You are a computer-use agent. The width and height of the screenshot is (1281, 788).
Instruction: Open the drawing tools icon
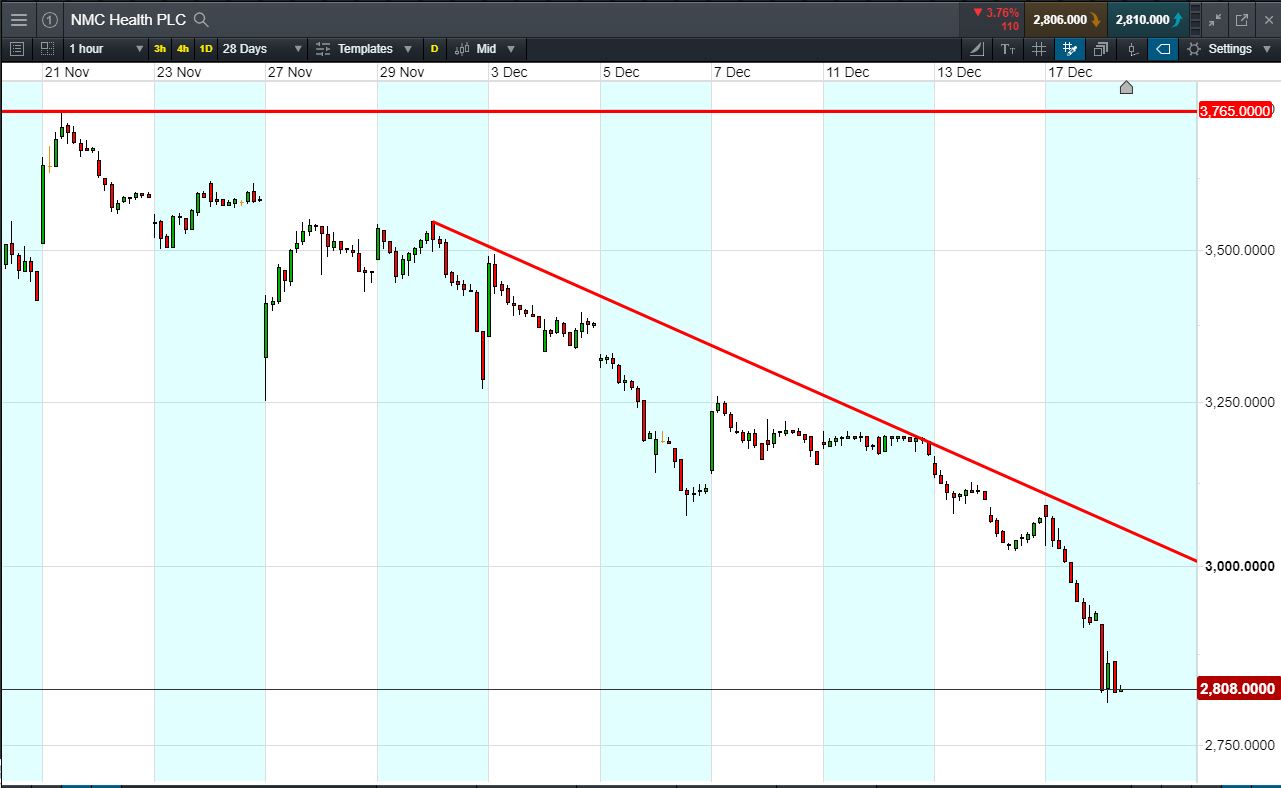tap(977, 48)
